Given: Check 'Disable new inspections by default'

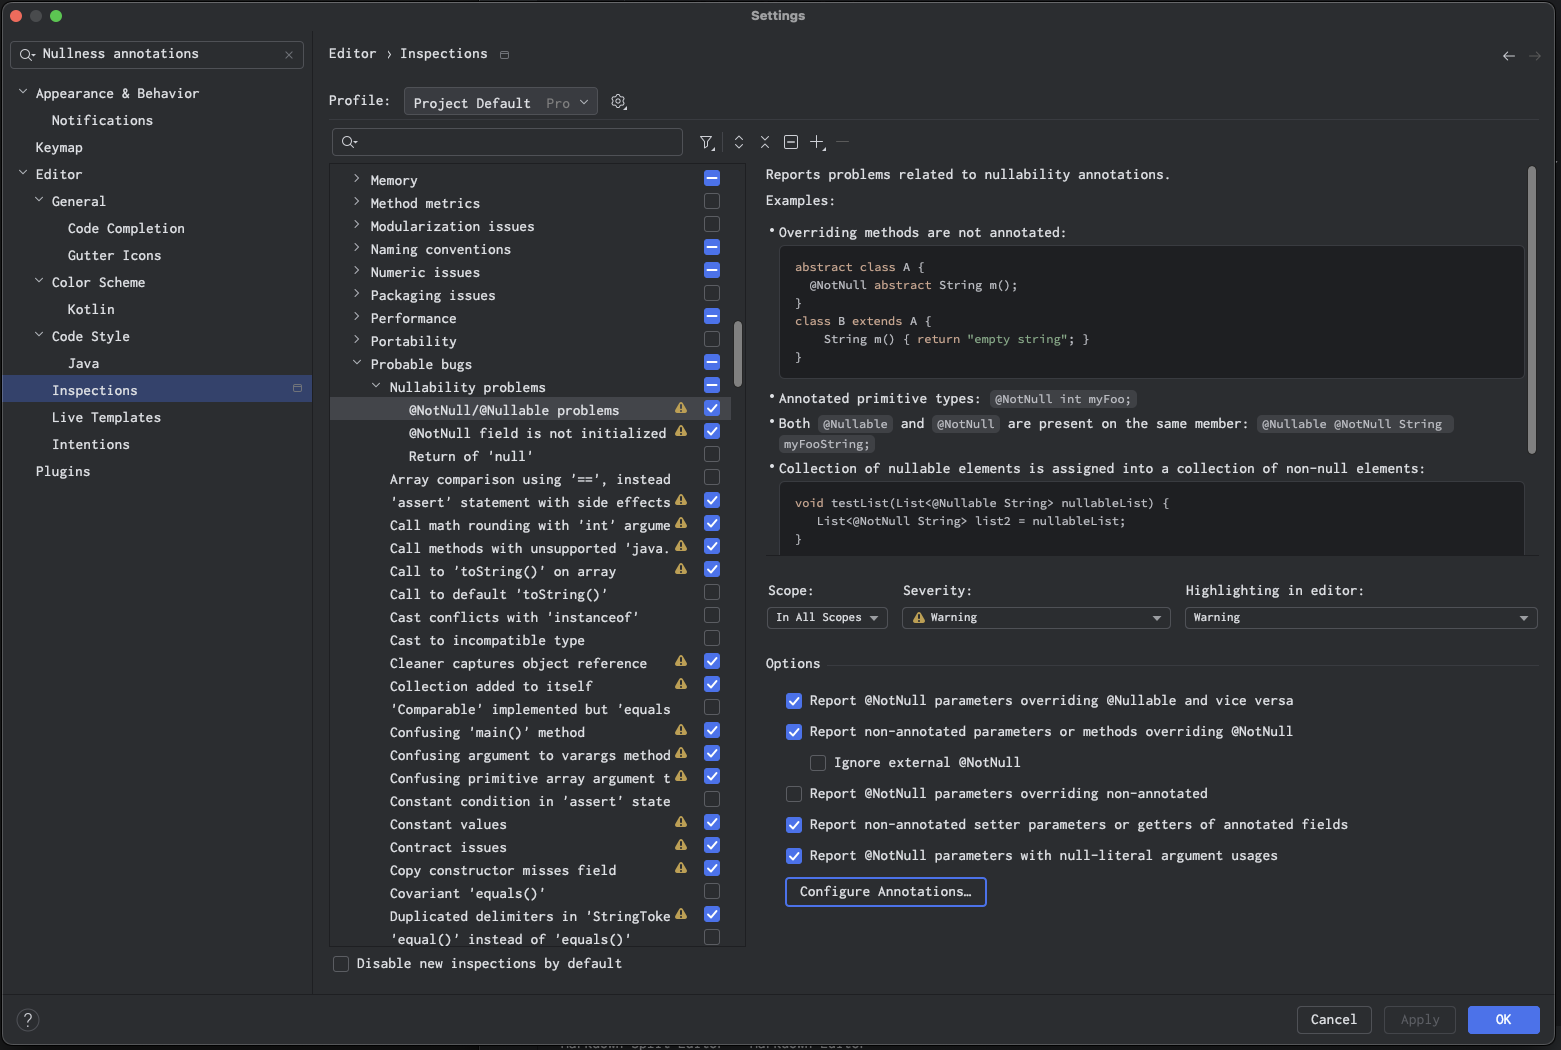Looking at the screenshot, I should [341, 963].
